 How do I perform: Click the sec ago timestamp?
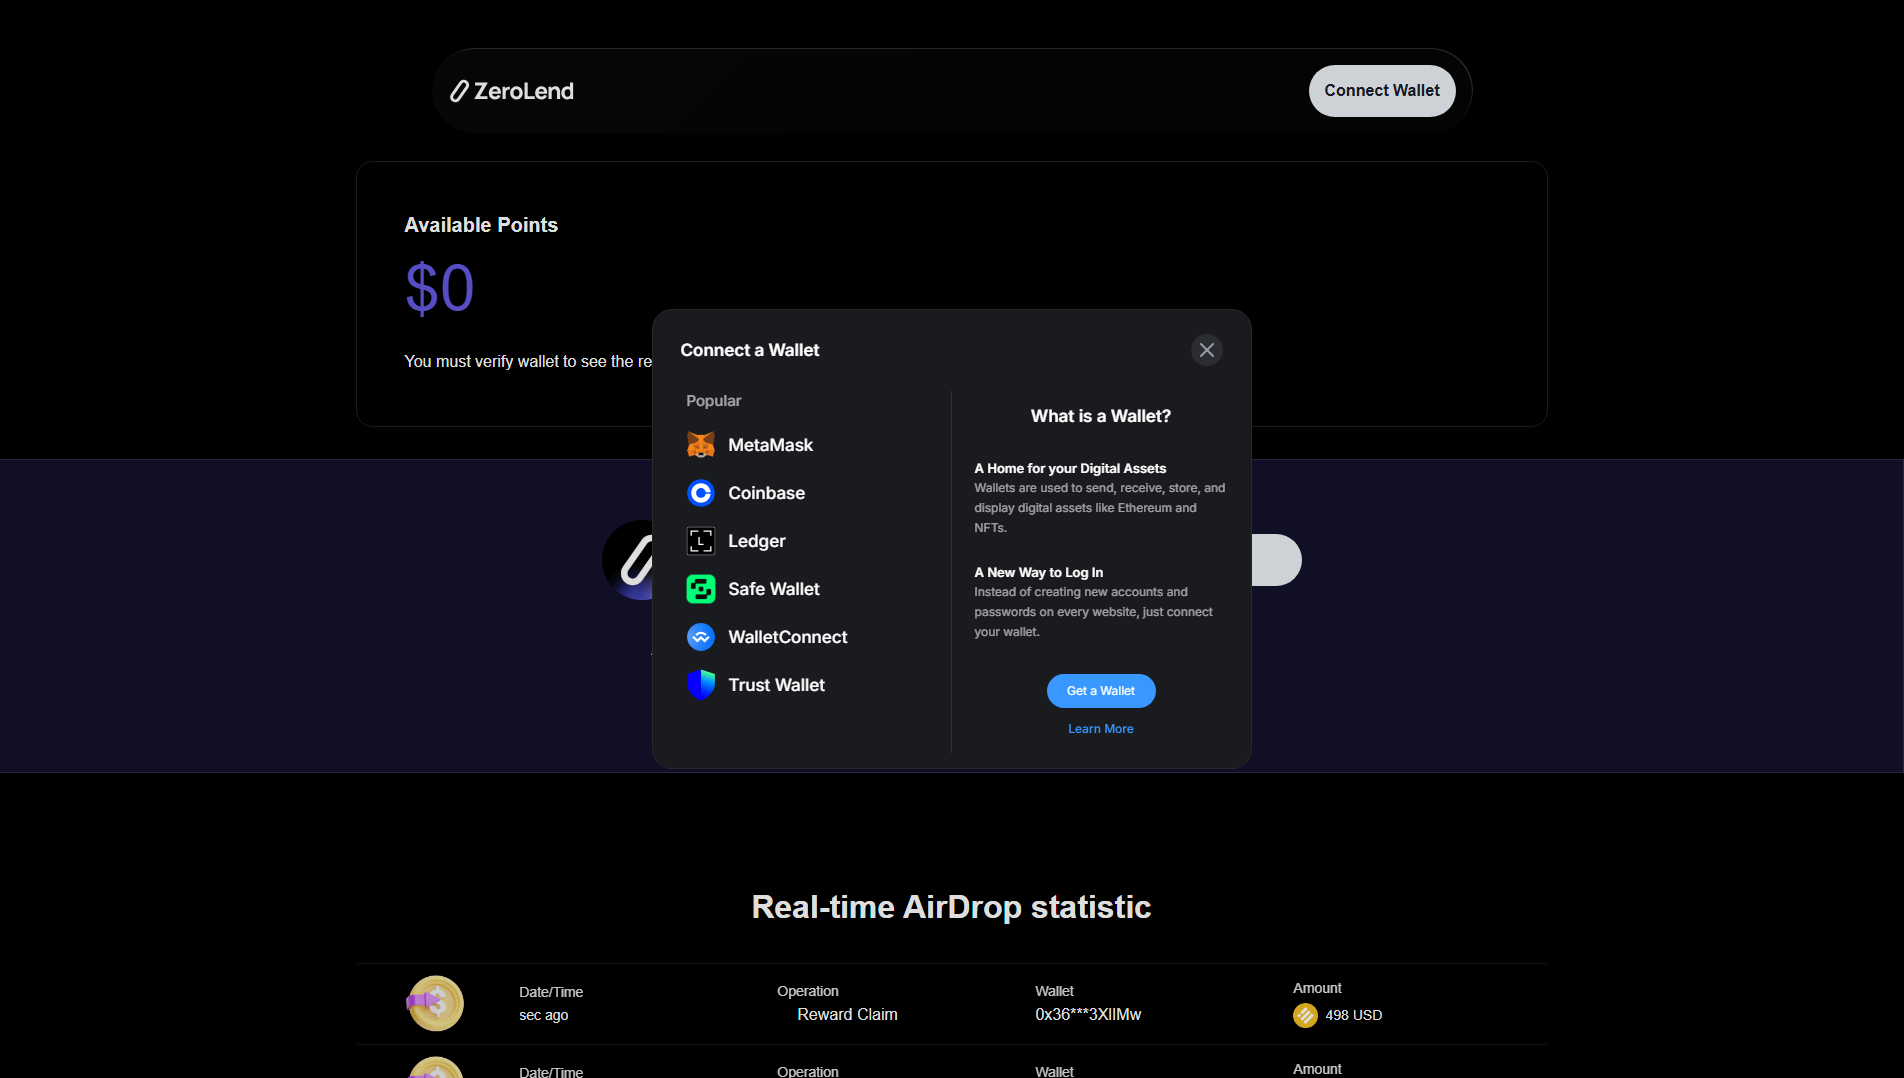544,1015
